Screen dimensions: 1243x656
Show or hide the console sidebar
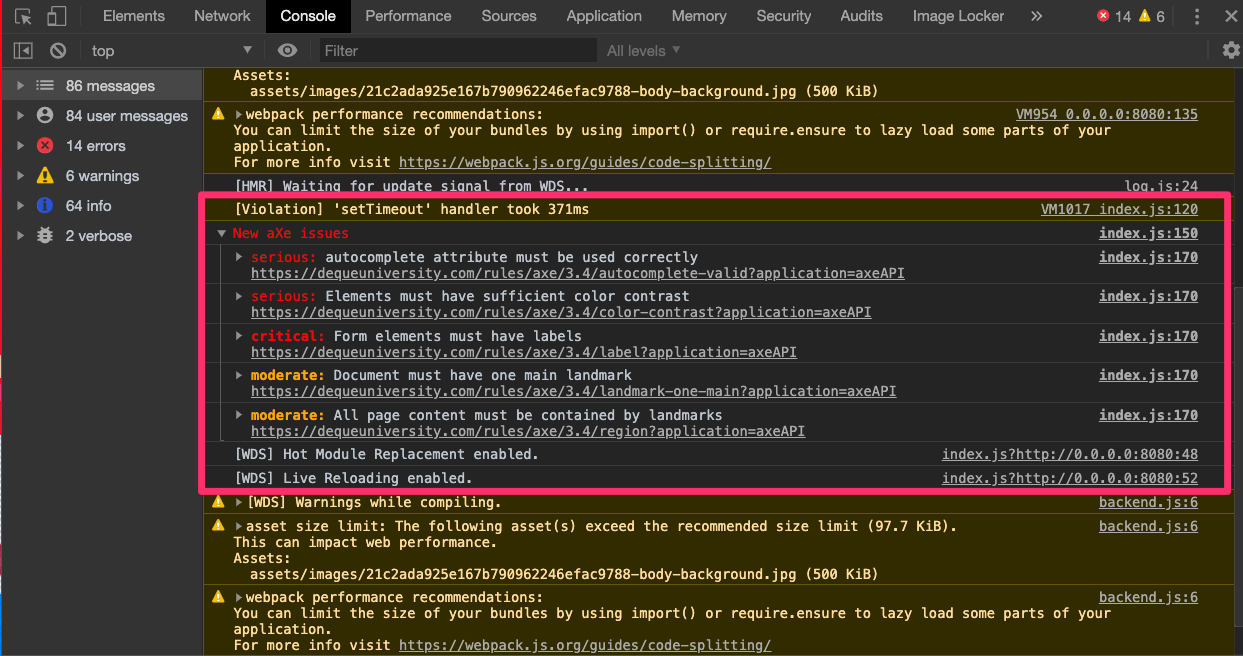[x=23, y=50]
